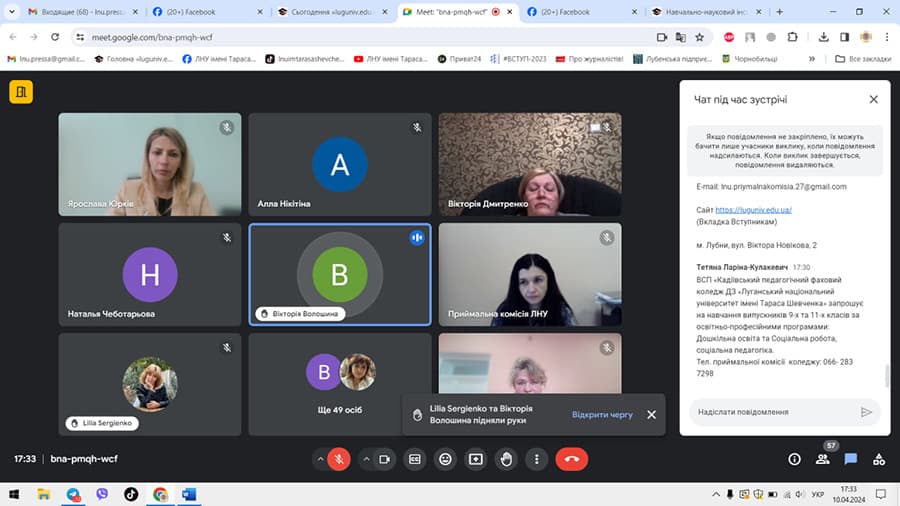Open the activities shapes icon

(x=879, y=459)
